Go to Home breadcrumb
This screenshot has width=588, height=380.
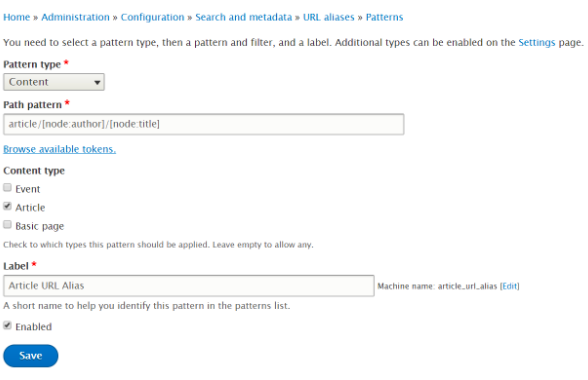16,17
